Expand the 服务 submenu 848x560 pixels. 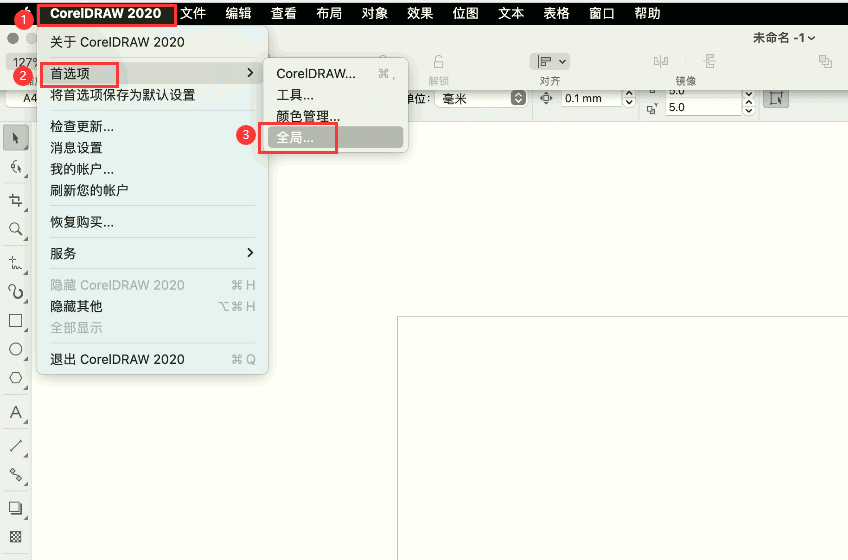(152, 253)
